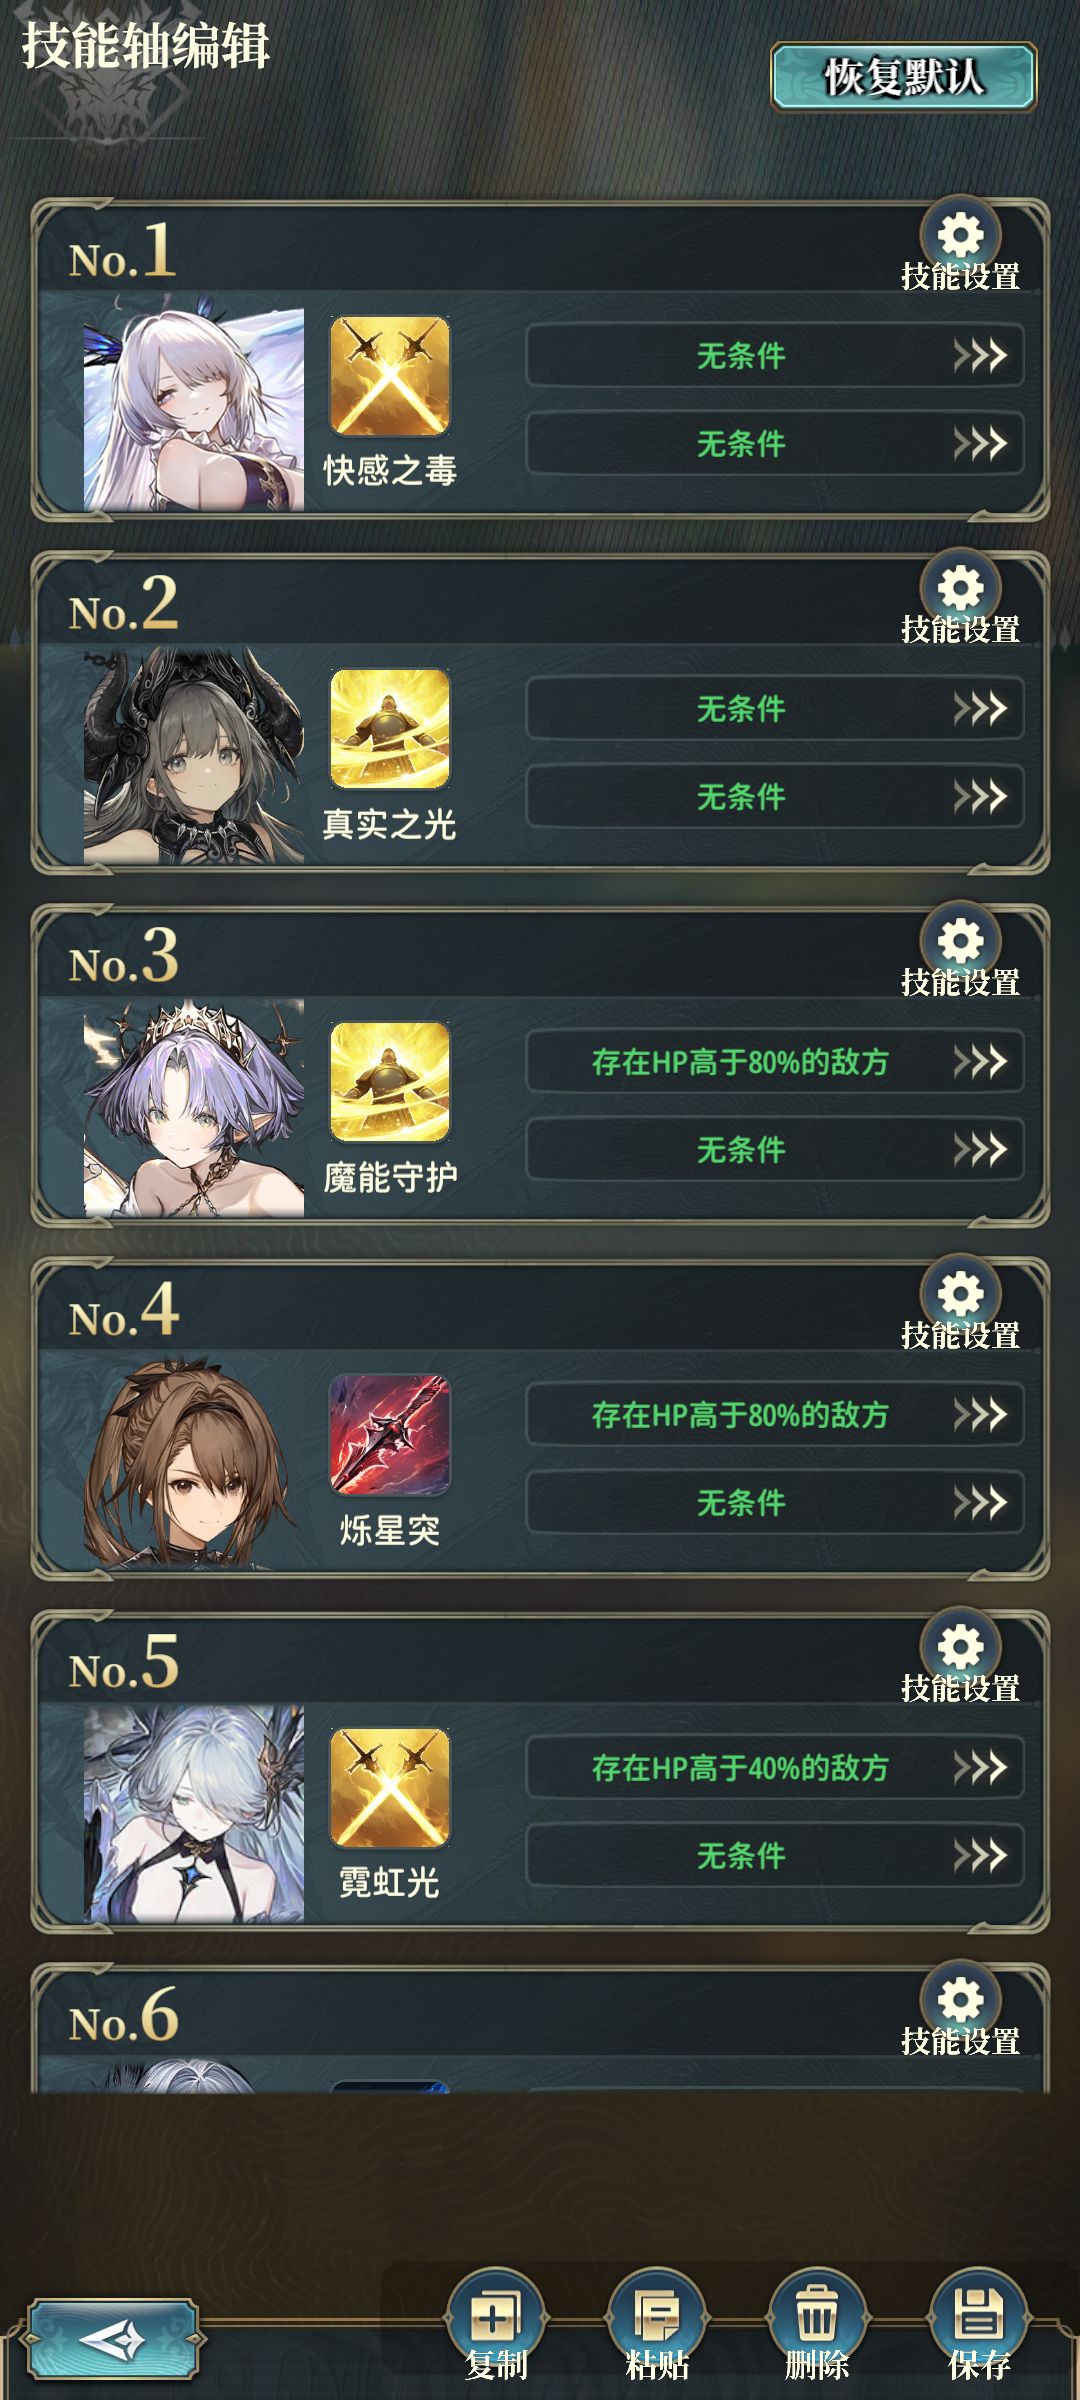Expand No.3 存在HP高于80%的敌方 condition
The width and height of the screenshot is (1080, 2400).
click(x=775, y=1061)
